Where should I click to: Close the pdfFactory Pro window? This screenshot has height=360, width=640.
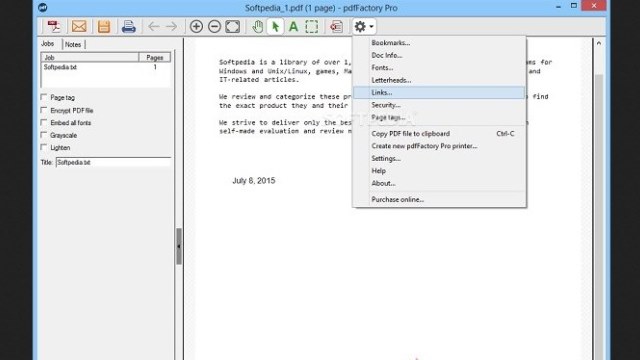[x=594, y=6]
